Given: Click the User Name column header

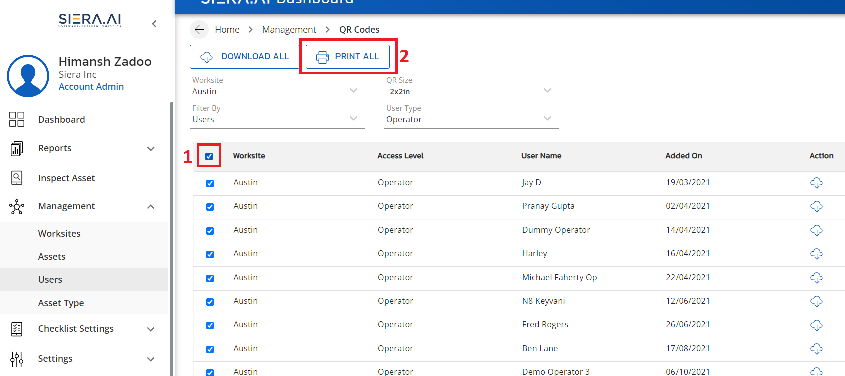Looking at the screenshot, I should pyautogui.click(x=541, y=156).
